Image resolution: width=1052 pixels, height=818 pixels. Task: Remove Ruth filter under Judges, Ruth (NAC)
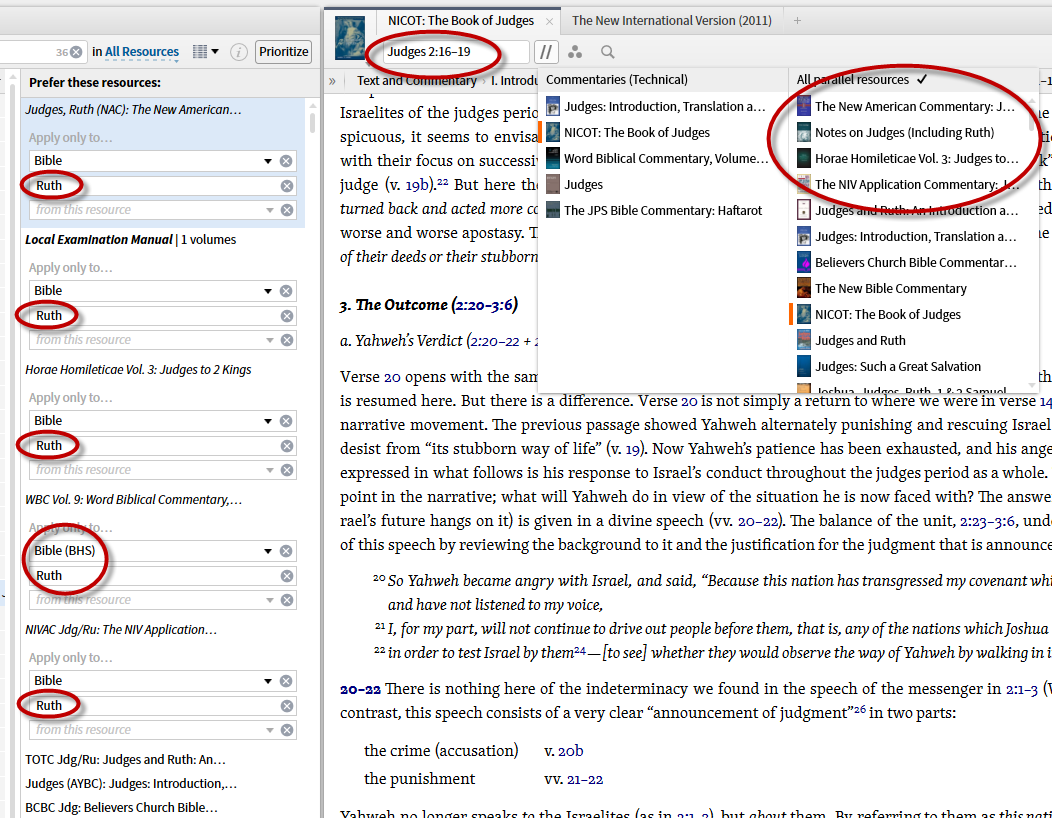pos(286,186)
